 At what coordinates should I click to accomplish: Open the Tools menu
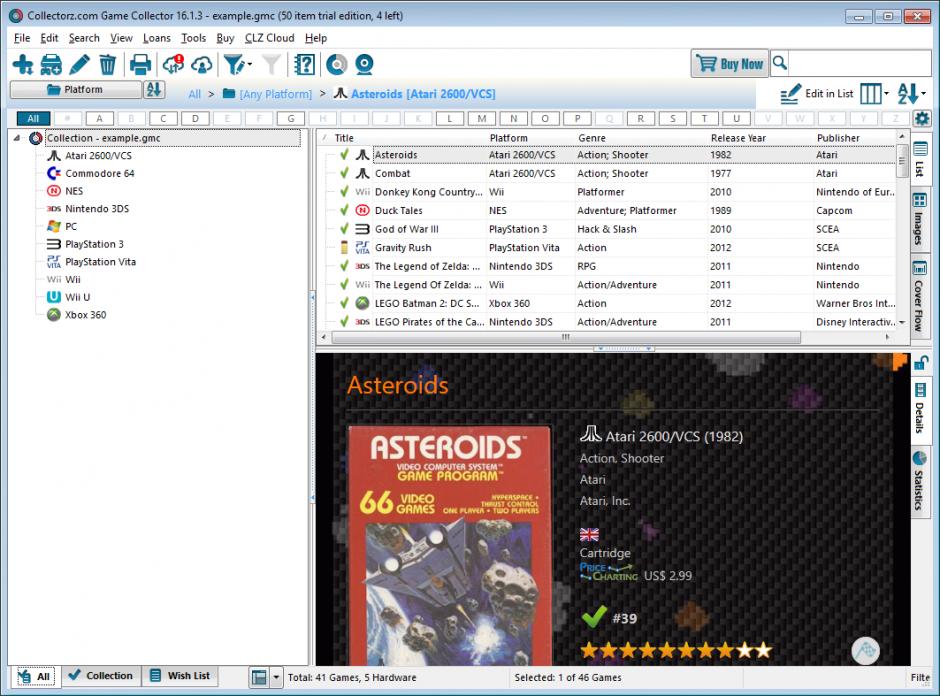(194, 38)
